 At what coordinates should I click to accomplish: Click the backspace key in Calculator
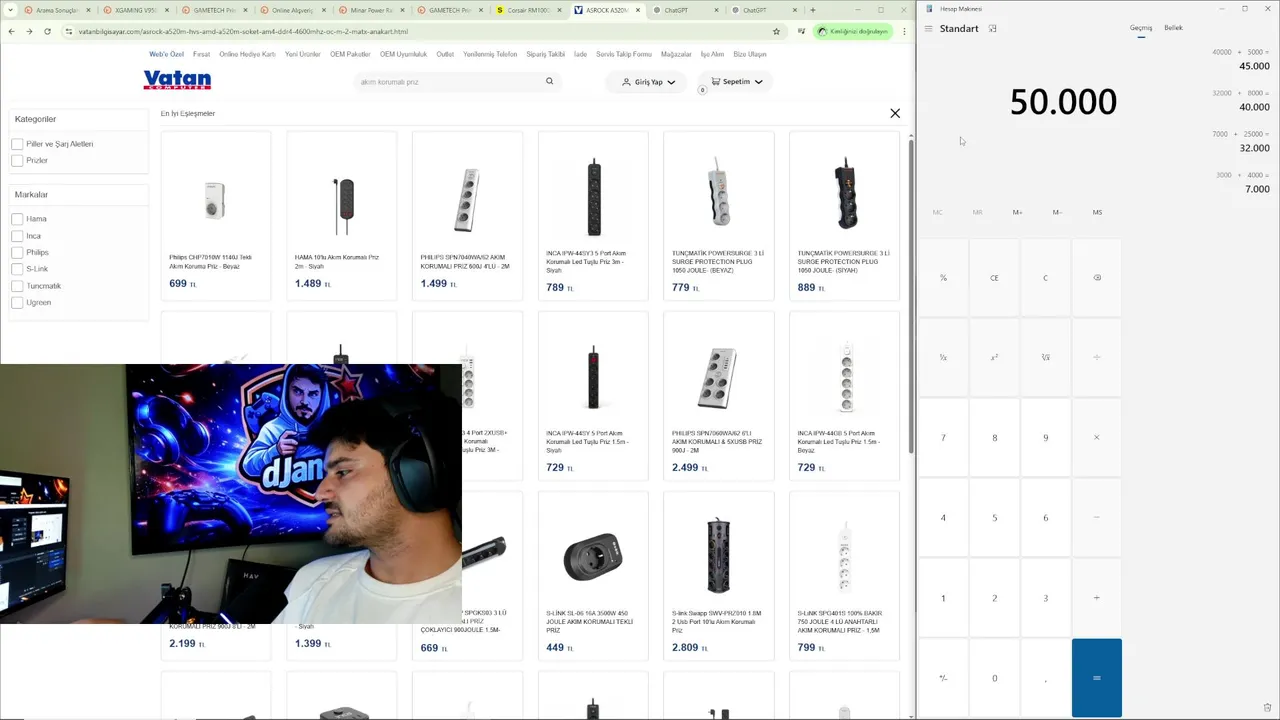click(1097, 278)
